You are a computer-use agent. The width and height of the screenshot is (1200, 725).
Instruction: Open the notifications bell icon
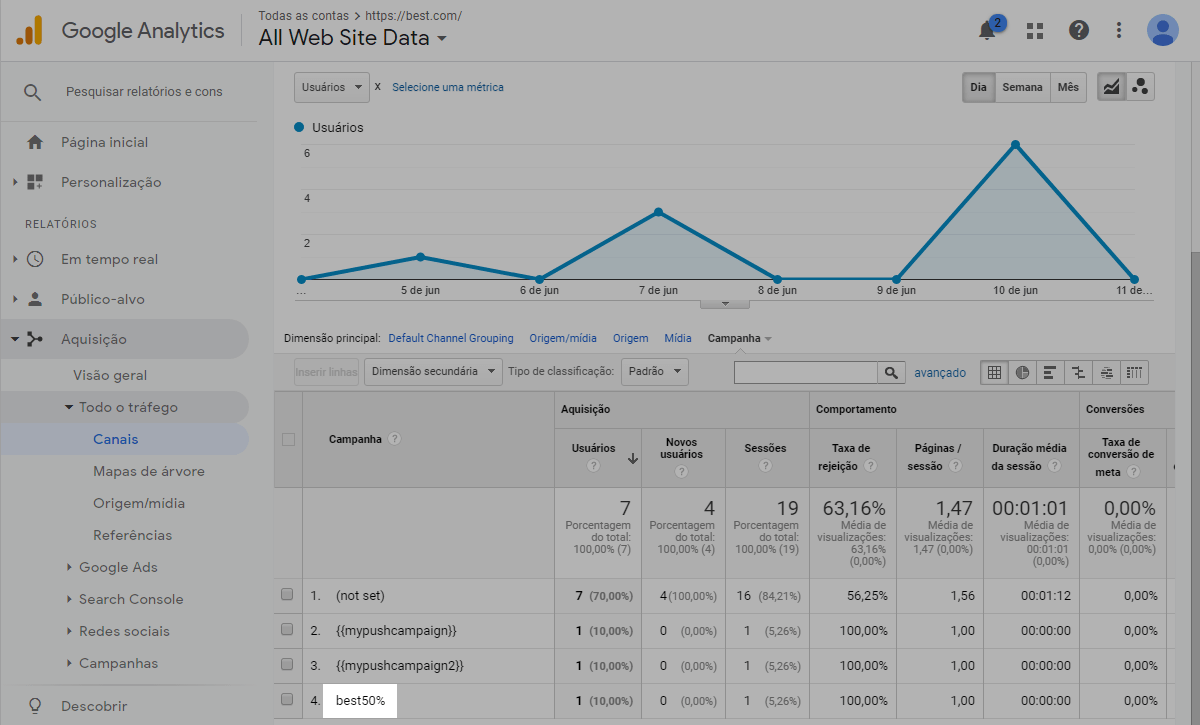(987, 30)
